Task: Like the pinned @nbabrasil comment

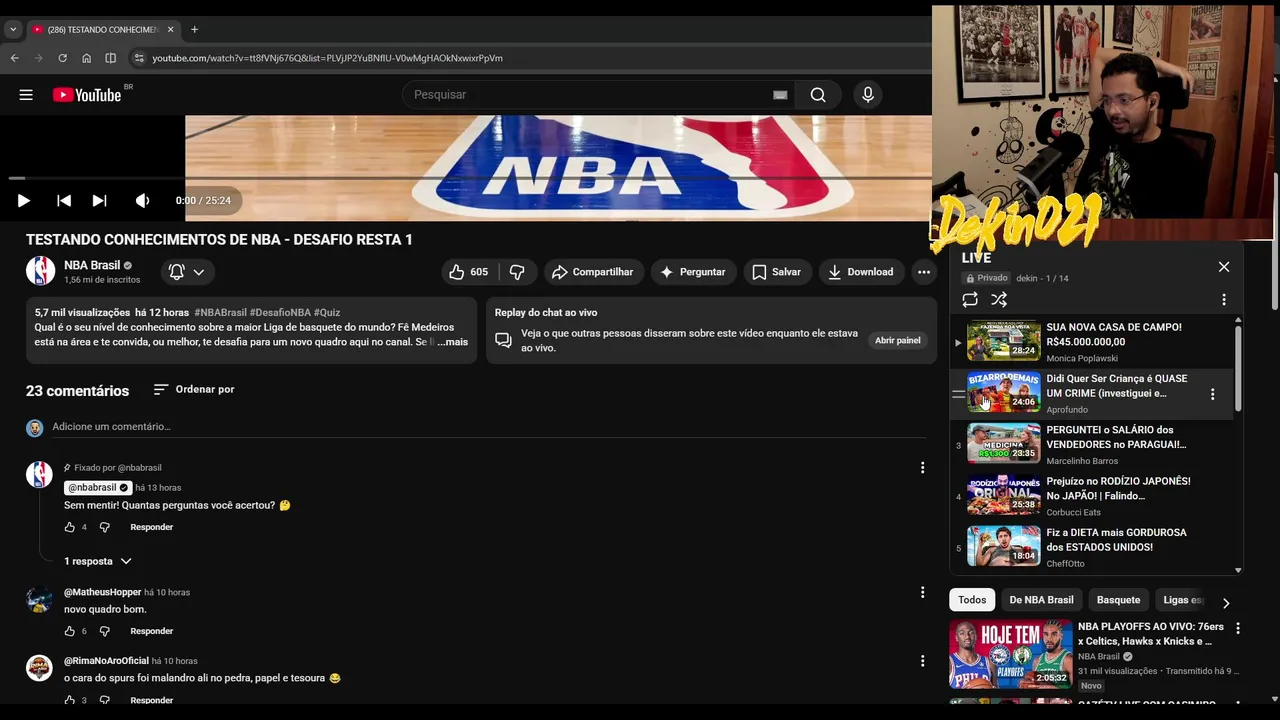Action: coord(70,527)
